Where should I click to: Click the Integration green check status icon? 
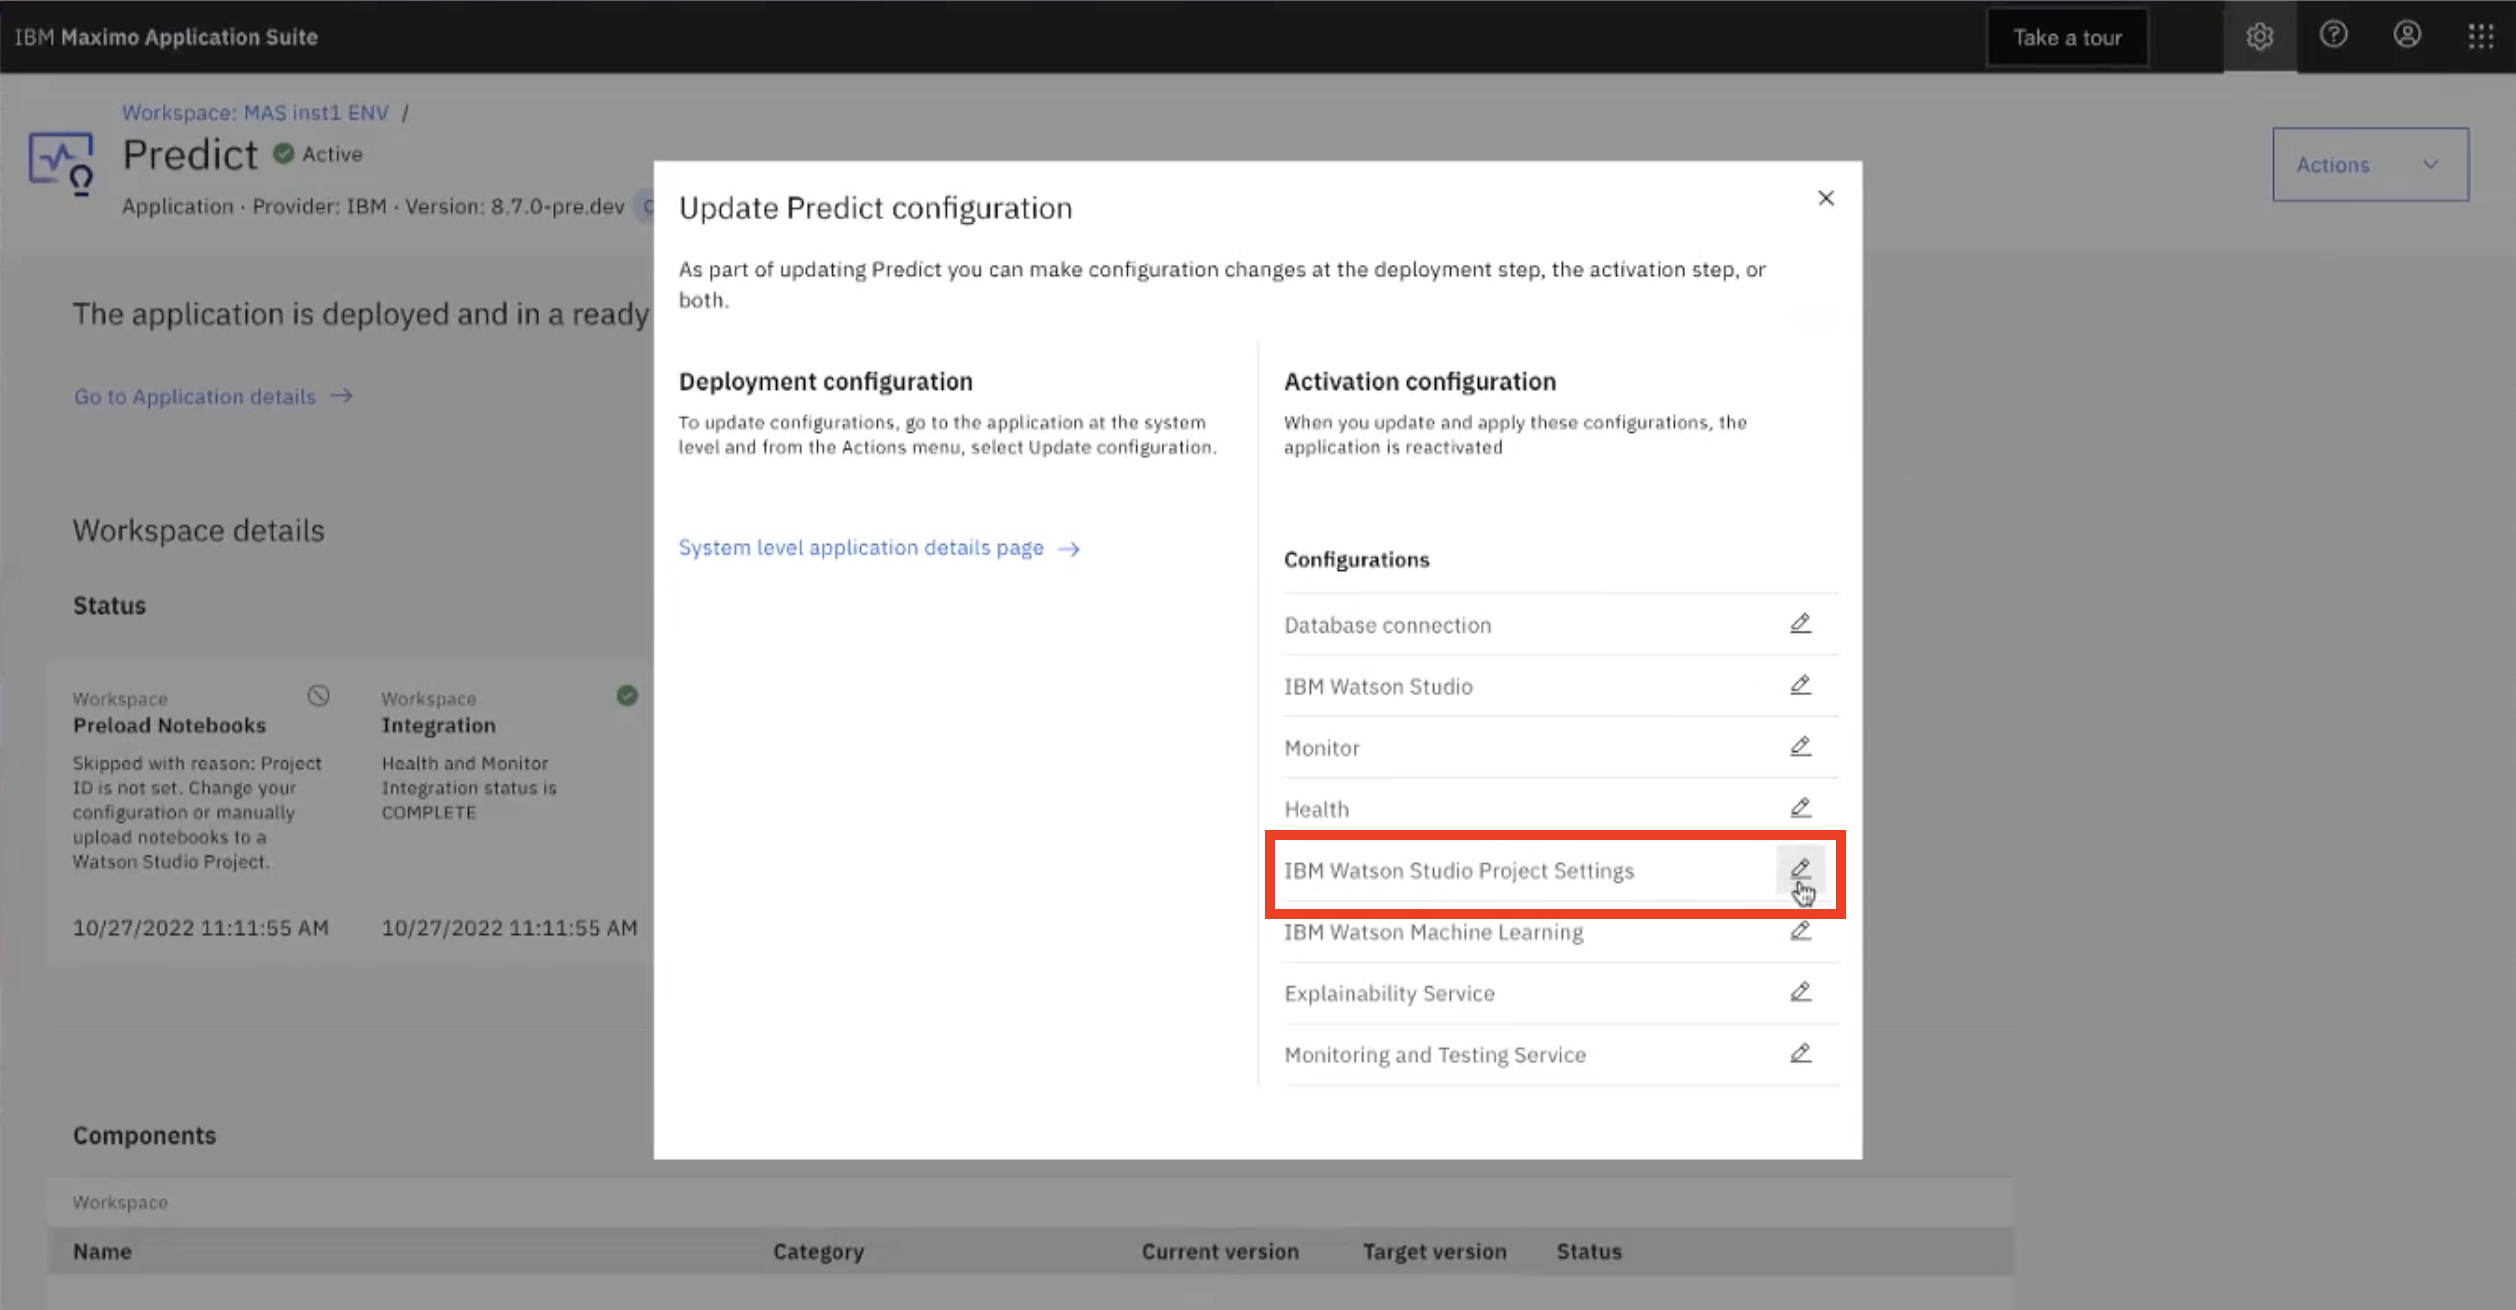pyautogui.click(x=627, y=696)
